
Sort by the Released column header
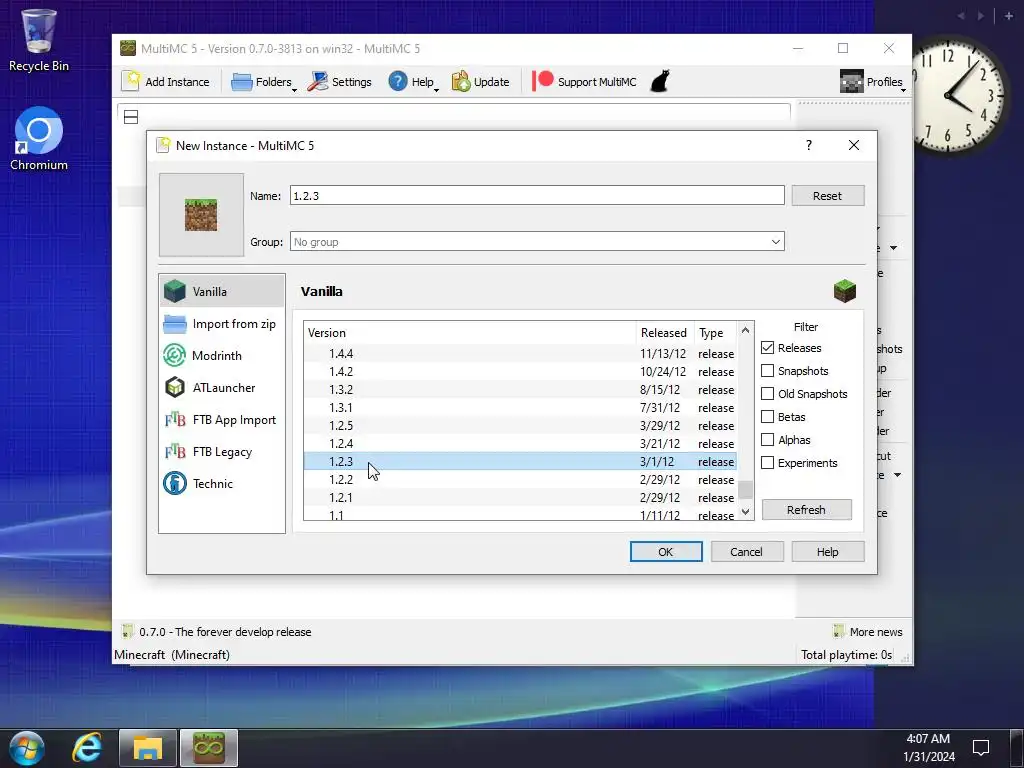click(x=665, y=332)
